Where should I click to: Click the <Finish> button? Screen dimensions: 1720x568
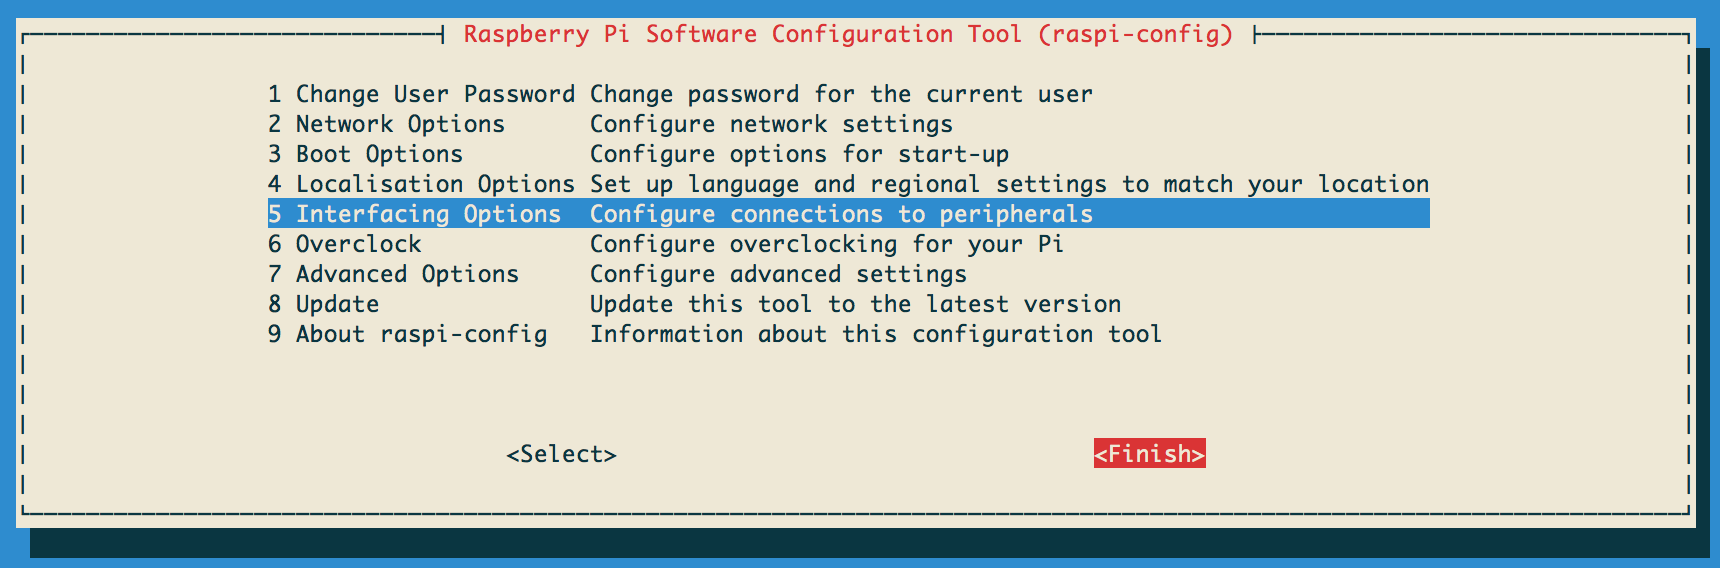tap(1149, 454)
